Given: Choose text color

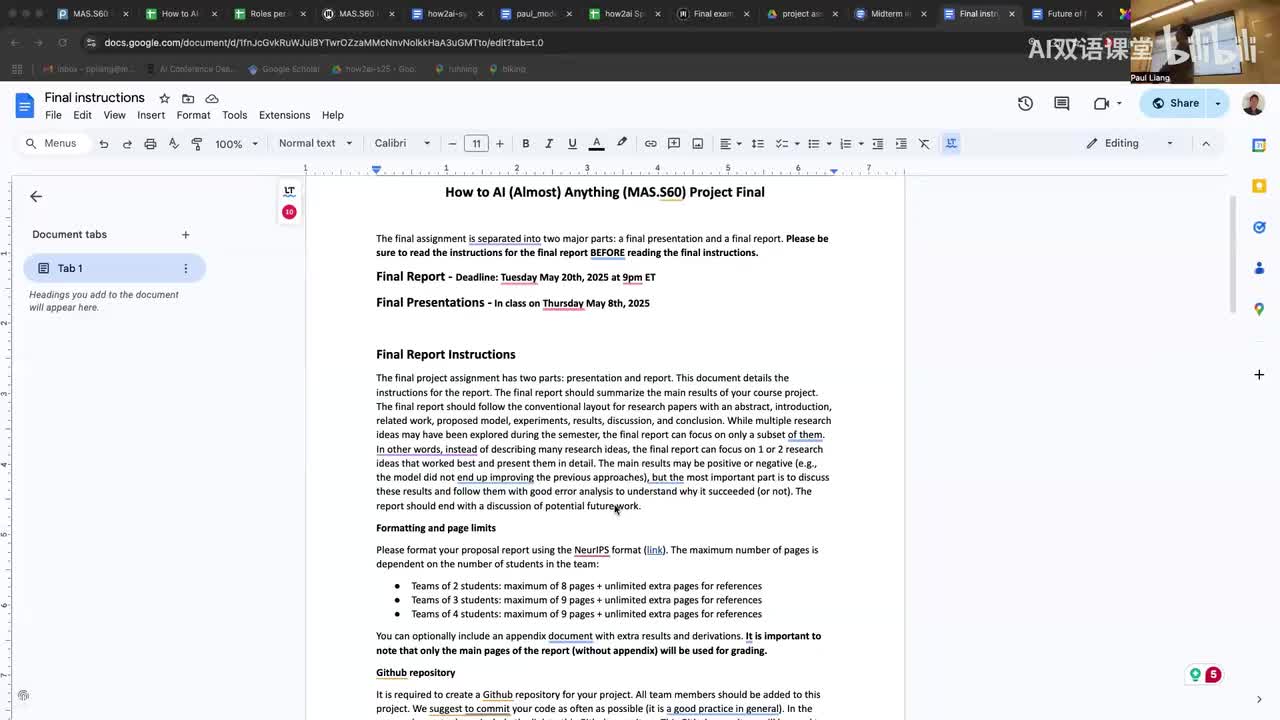Looking at the screenshot, I should [x=596, y=143].
